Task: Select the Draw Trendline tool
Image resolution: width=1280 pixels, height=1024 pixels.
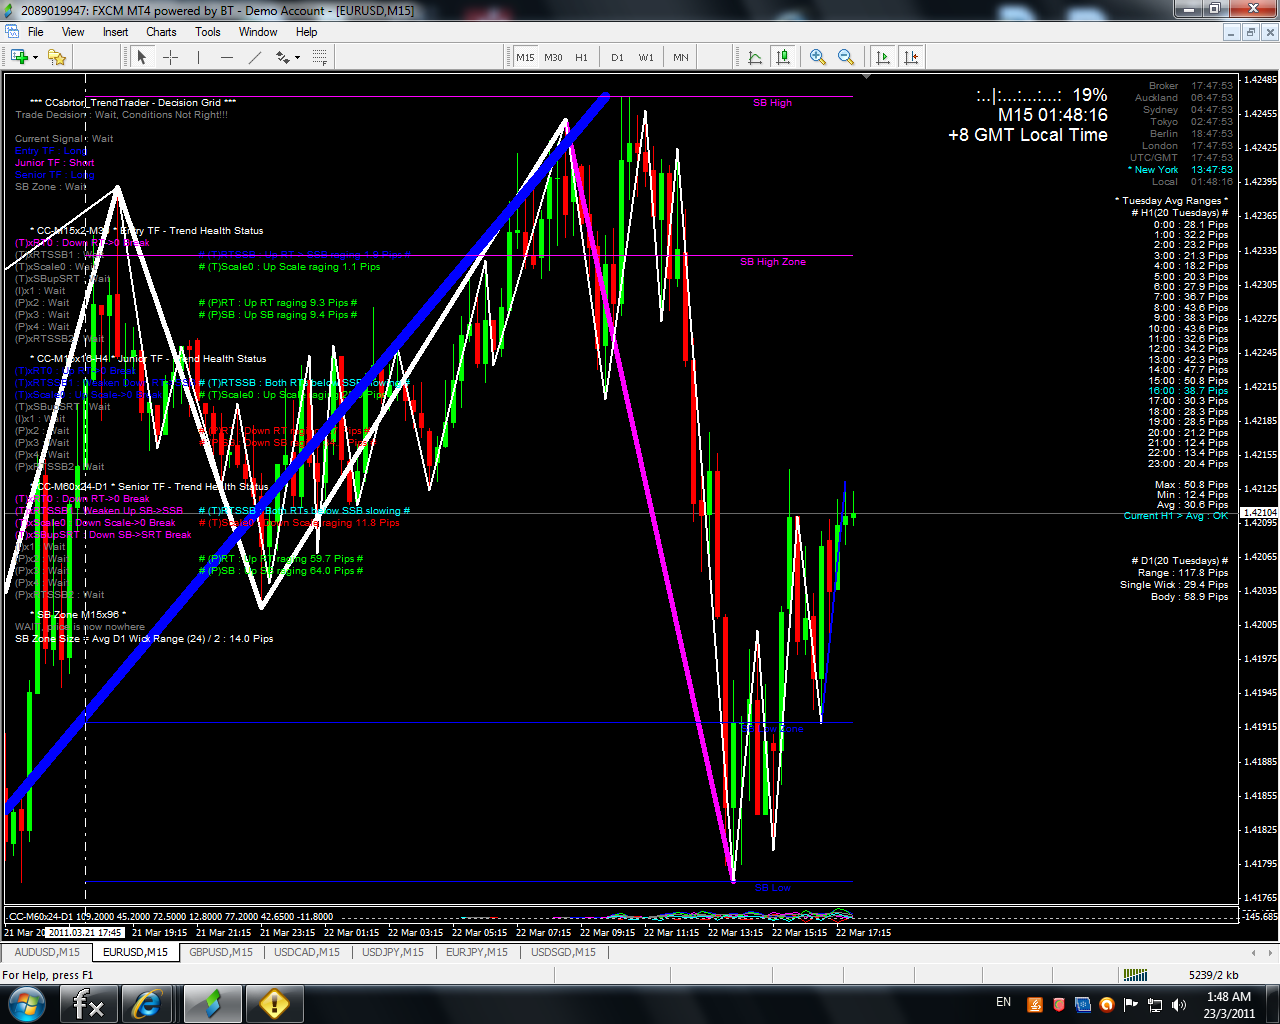Action: tap(255, 57)
